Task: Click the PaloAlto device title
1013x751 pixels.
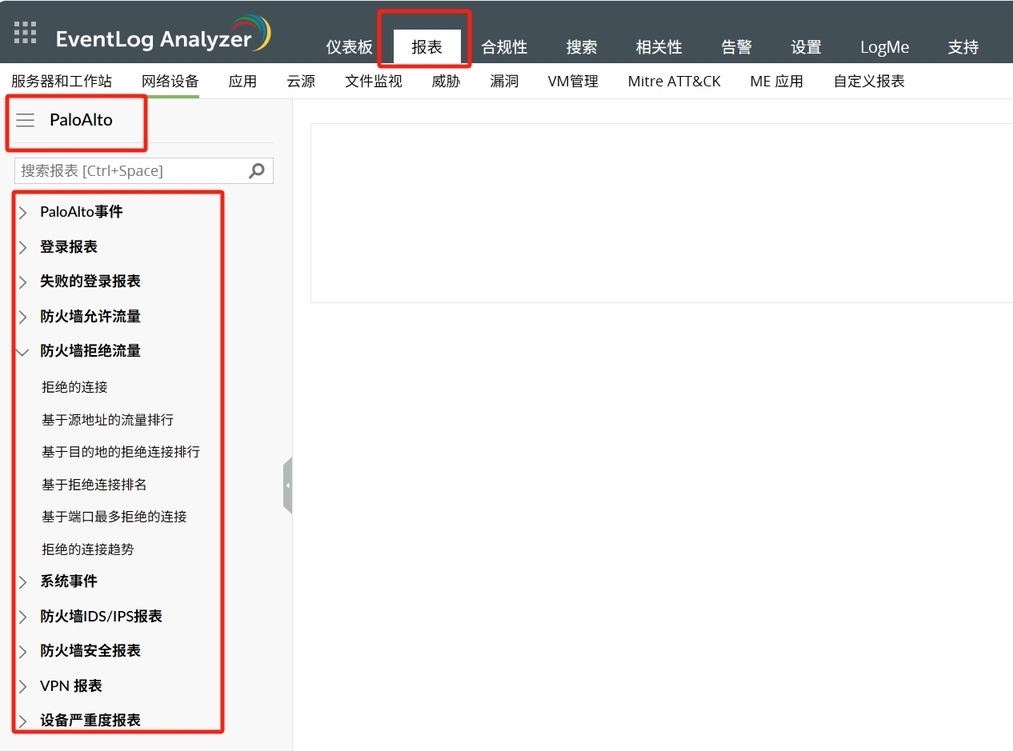Action: click(81, 120)
